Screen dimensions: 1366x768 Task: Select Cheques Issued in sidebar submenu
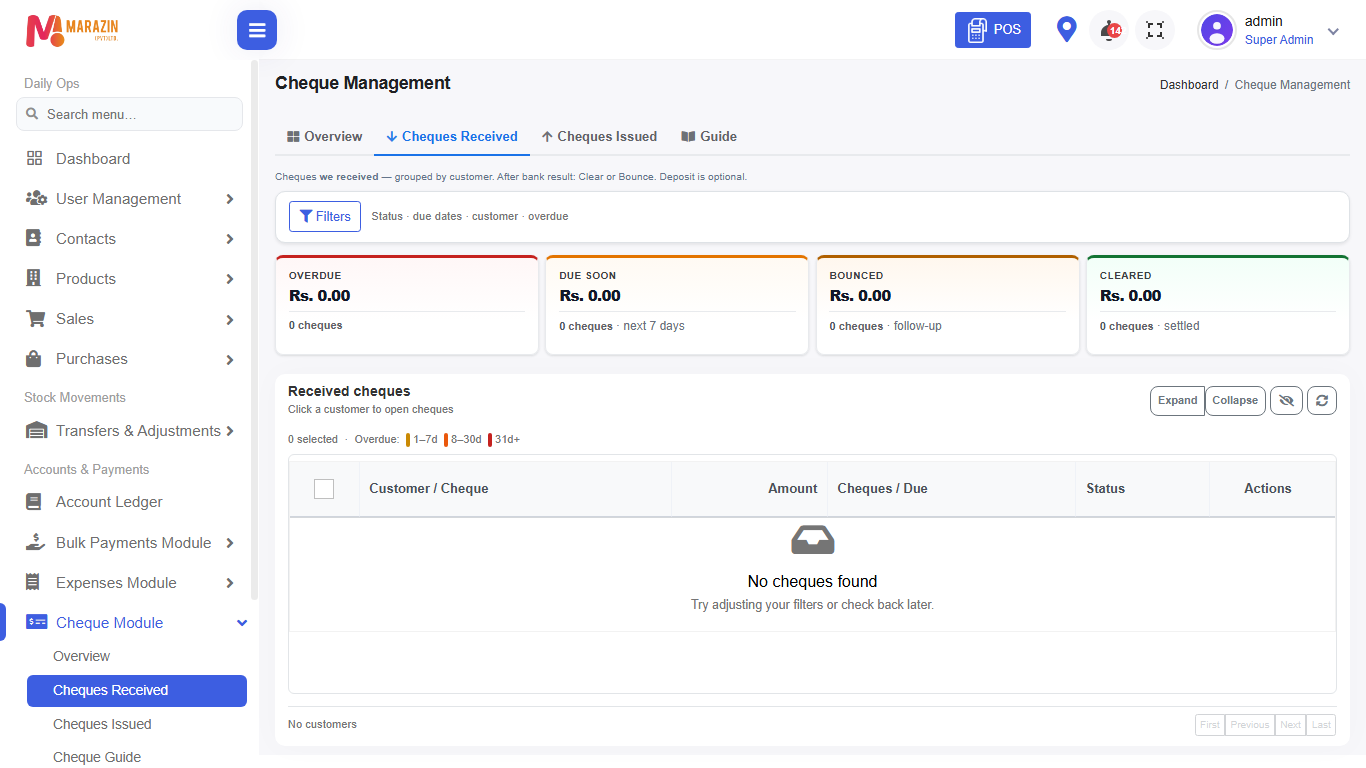pyautogui.click(x=102, y=724)
